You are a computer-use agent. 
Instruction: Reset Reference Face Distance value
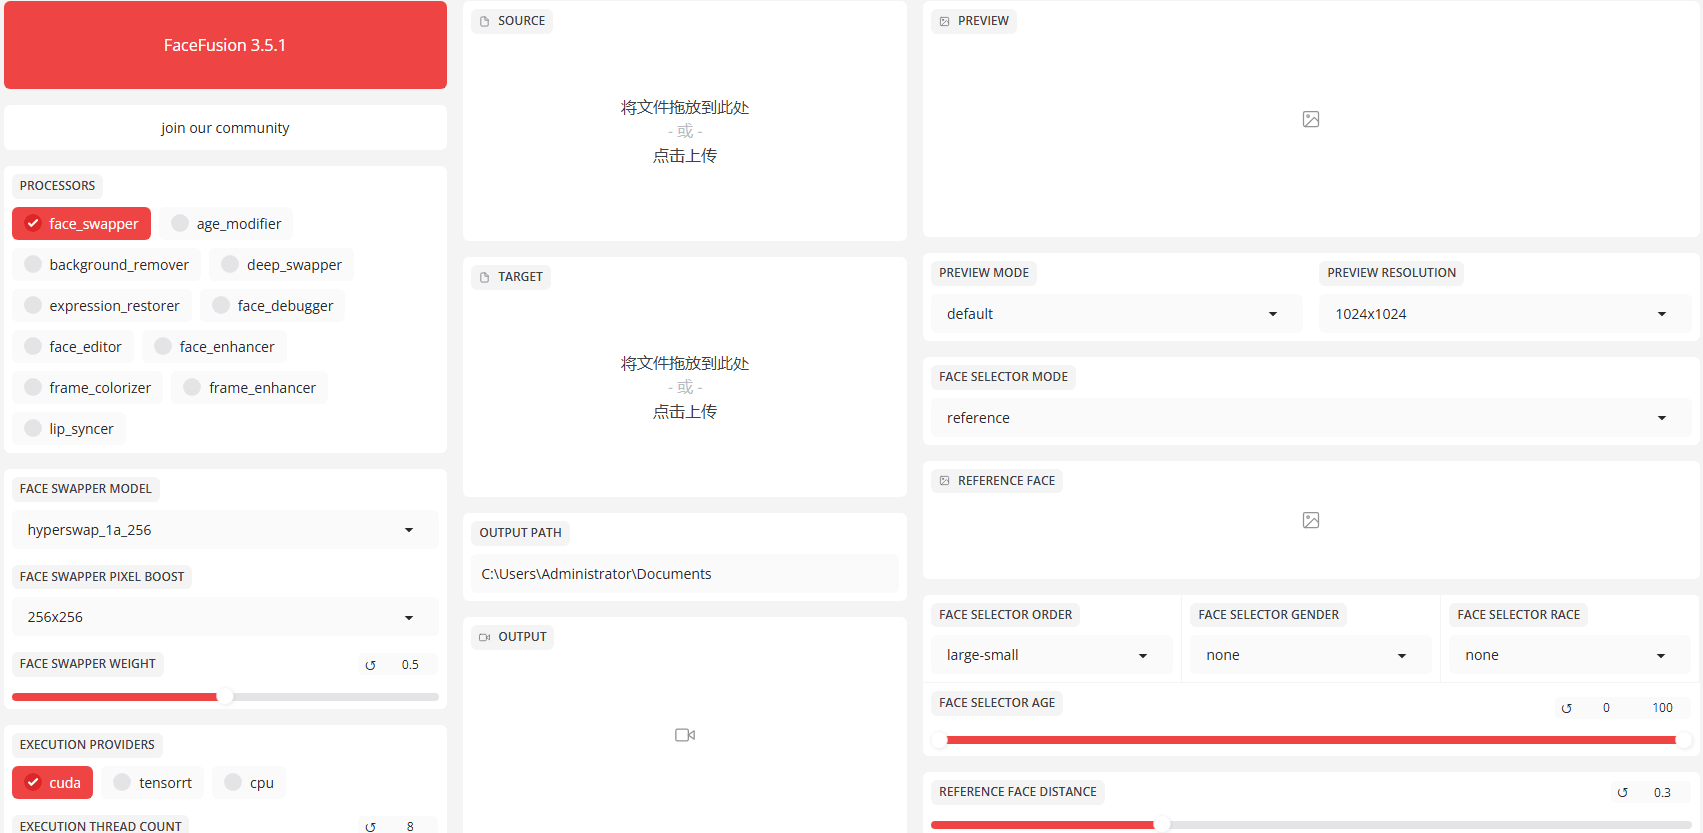pyautogui.click(x=1623, y=793)
